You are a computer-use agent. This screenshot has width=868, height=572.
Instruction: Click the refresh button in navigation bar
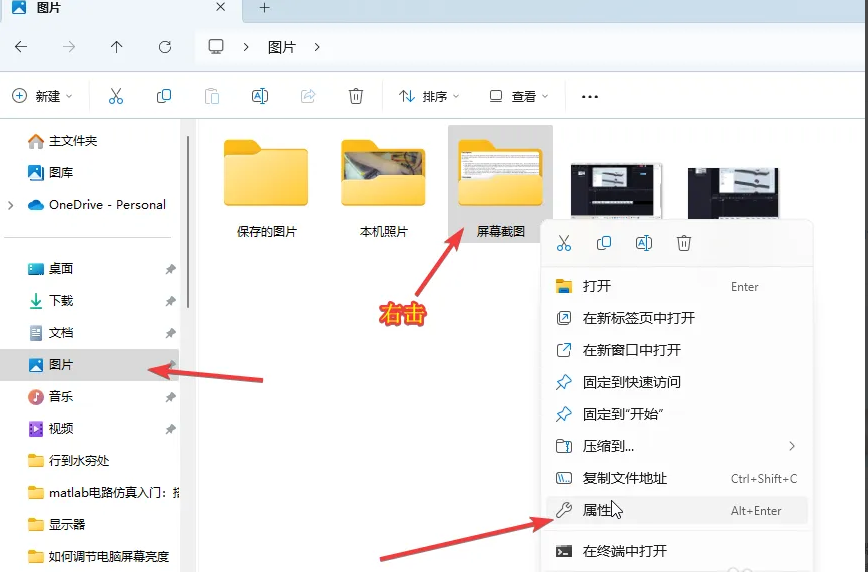click(165, 47)
